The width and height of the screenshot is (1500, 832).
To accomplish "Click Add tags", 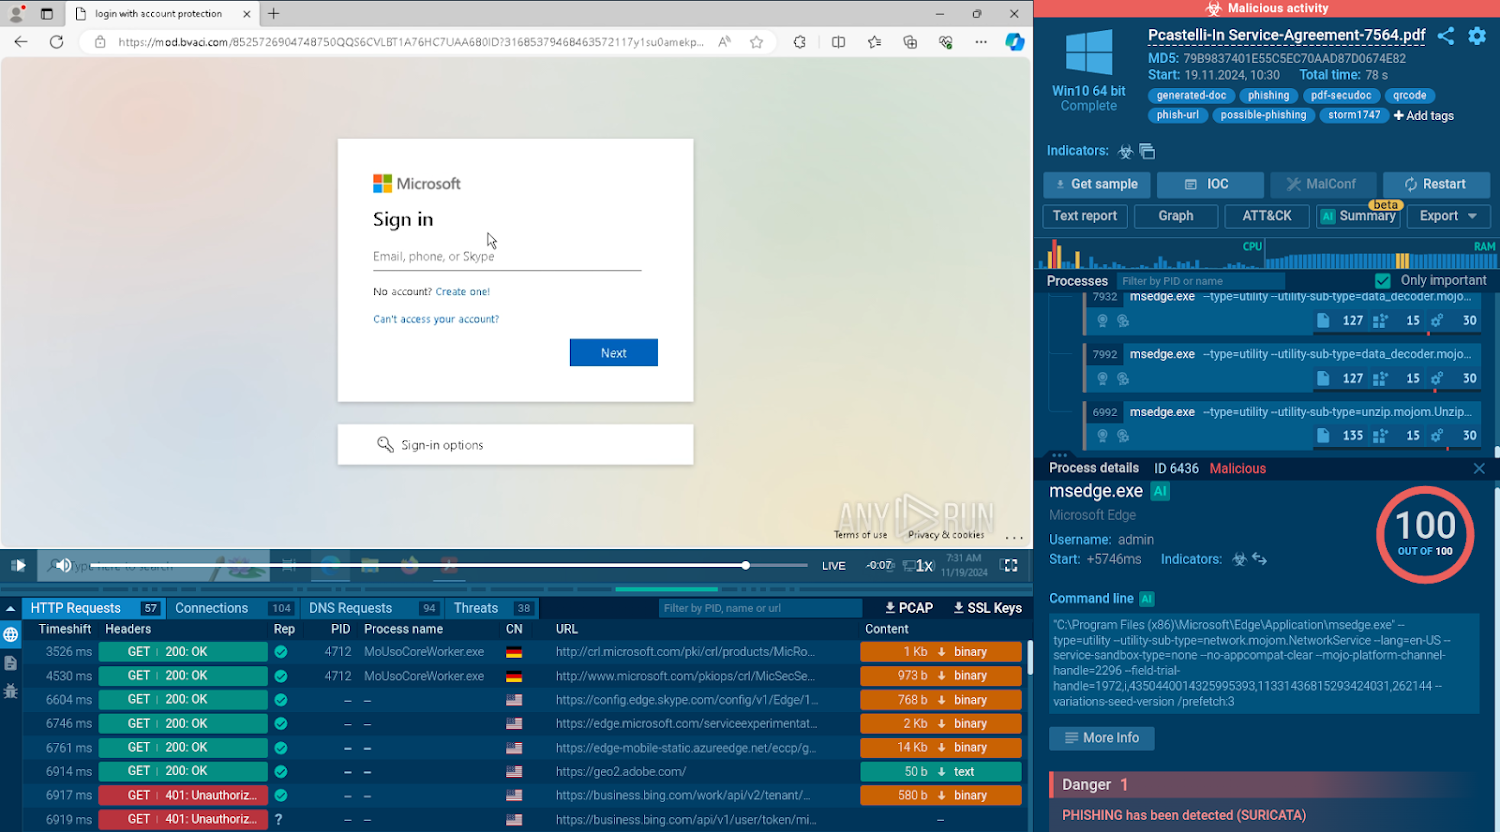I will 1424,115.
